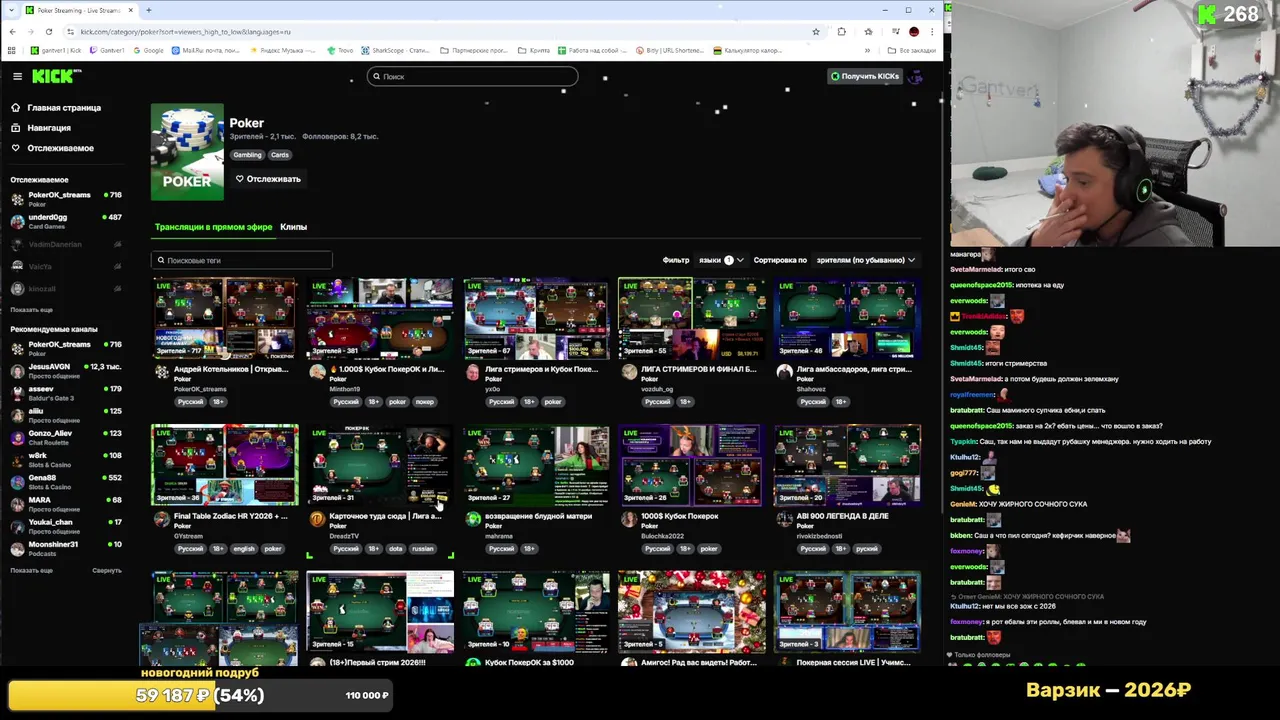The image size is (1280, 720).
Task: Click the KICK logo
Action: [56, 76]
